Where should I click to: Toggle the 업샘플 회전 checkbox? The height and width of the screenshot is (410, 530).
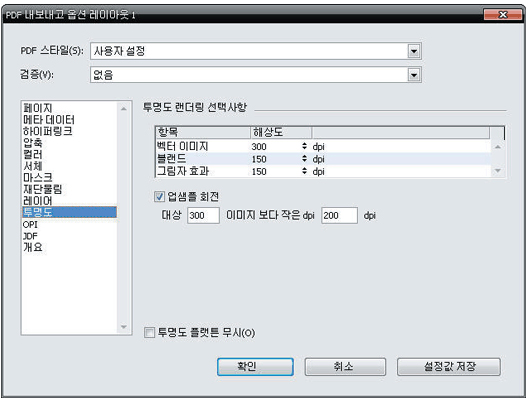160,196
